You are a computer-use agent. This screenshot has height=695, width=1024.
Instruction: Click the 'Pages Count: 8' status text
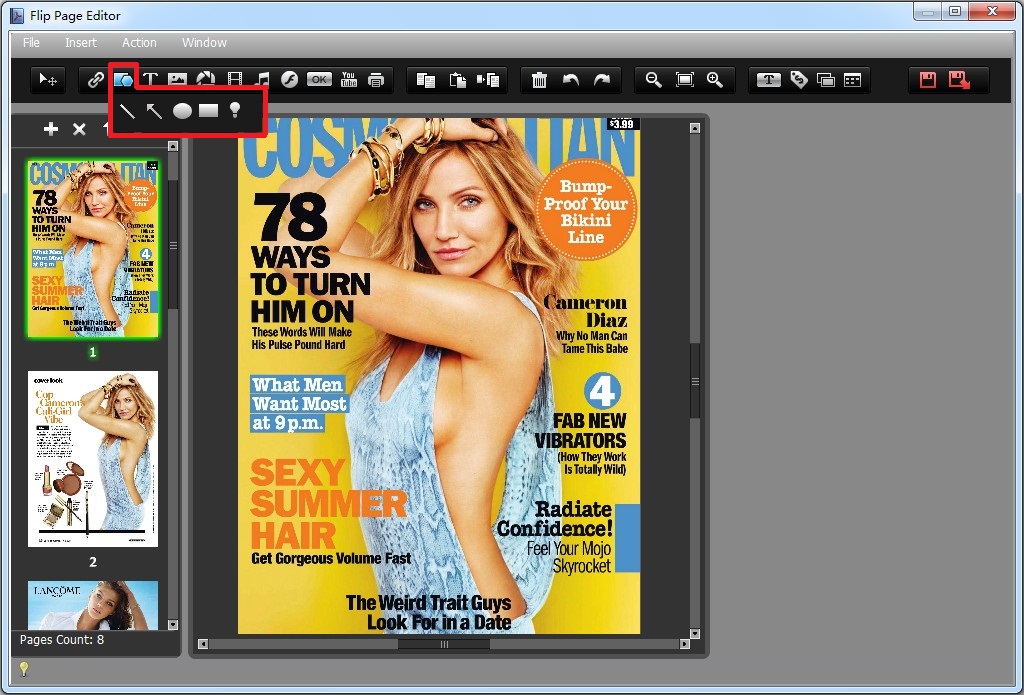61,639
